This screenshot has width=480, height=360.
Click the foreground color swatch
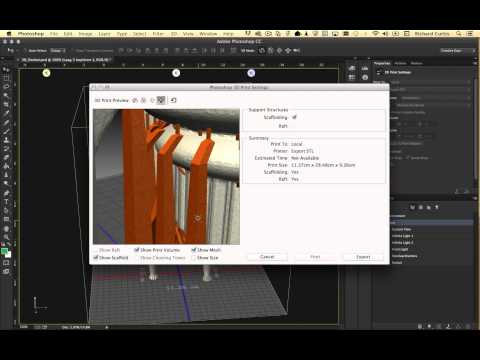4,252
